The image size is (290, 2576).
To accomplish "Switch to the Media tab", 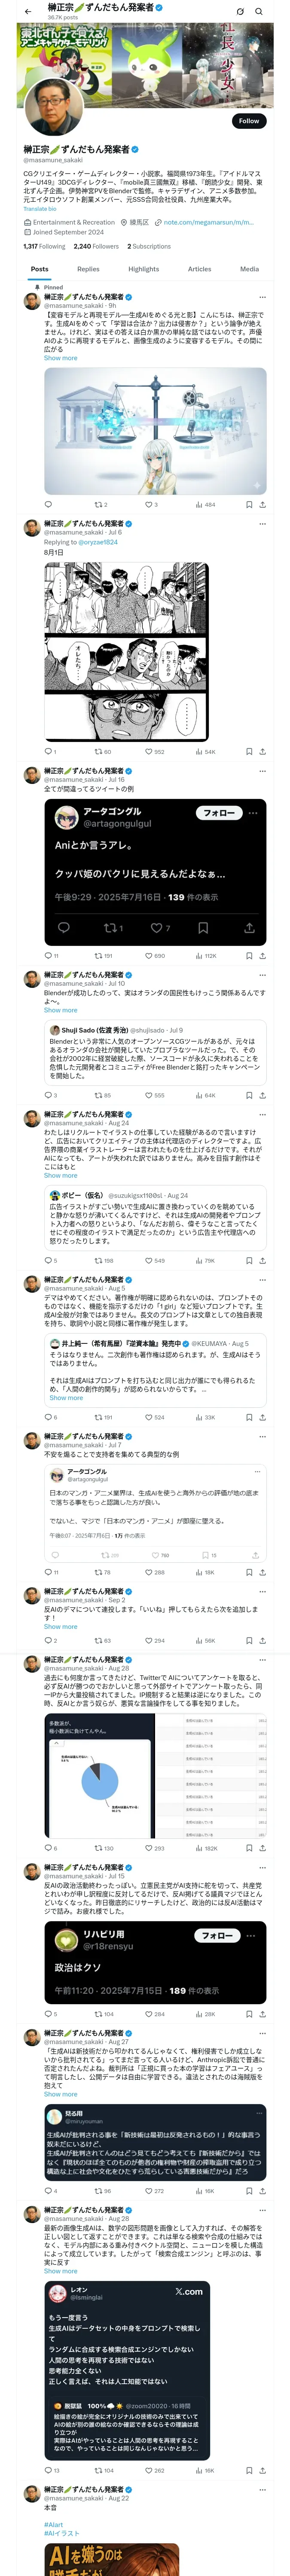I will tap(249, 269).
